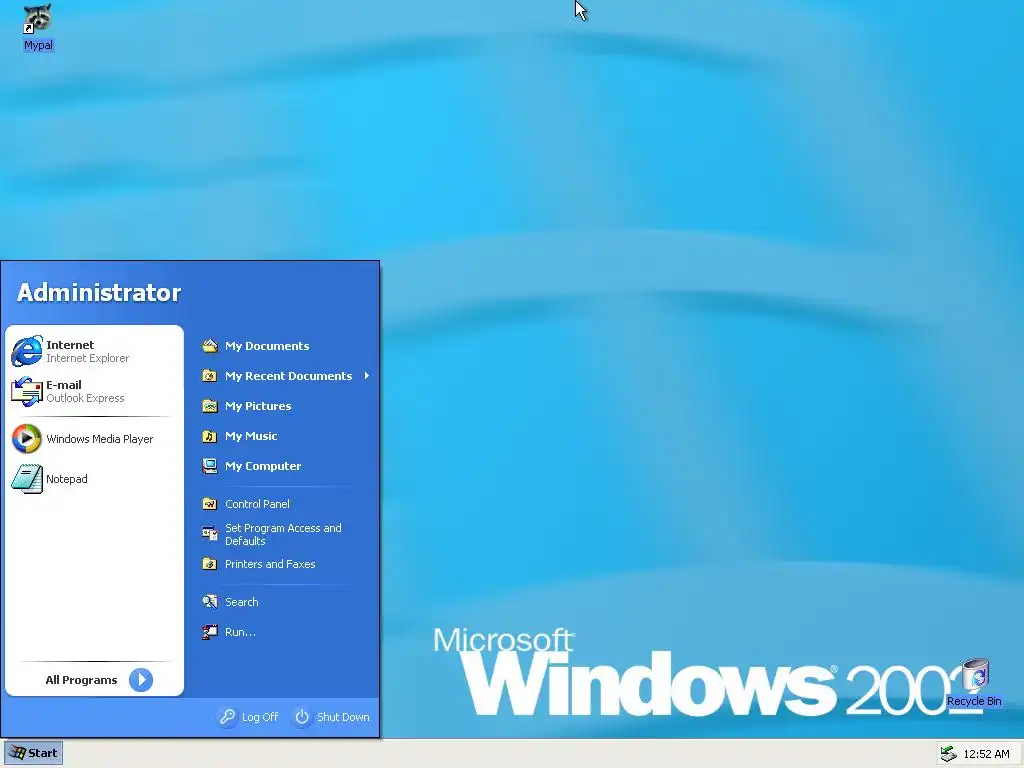This screenshot has width=1024, height=768.
Task: Click the Shut Down power icon
Action: coord(302,717)
